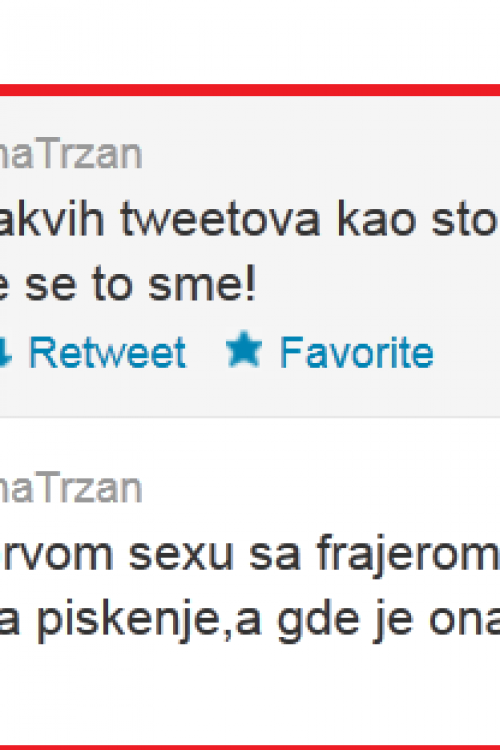Click the word "tweetova" in first tweet
The width and height of the screenshot is (500, 750).
[x=220, y=220]
